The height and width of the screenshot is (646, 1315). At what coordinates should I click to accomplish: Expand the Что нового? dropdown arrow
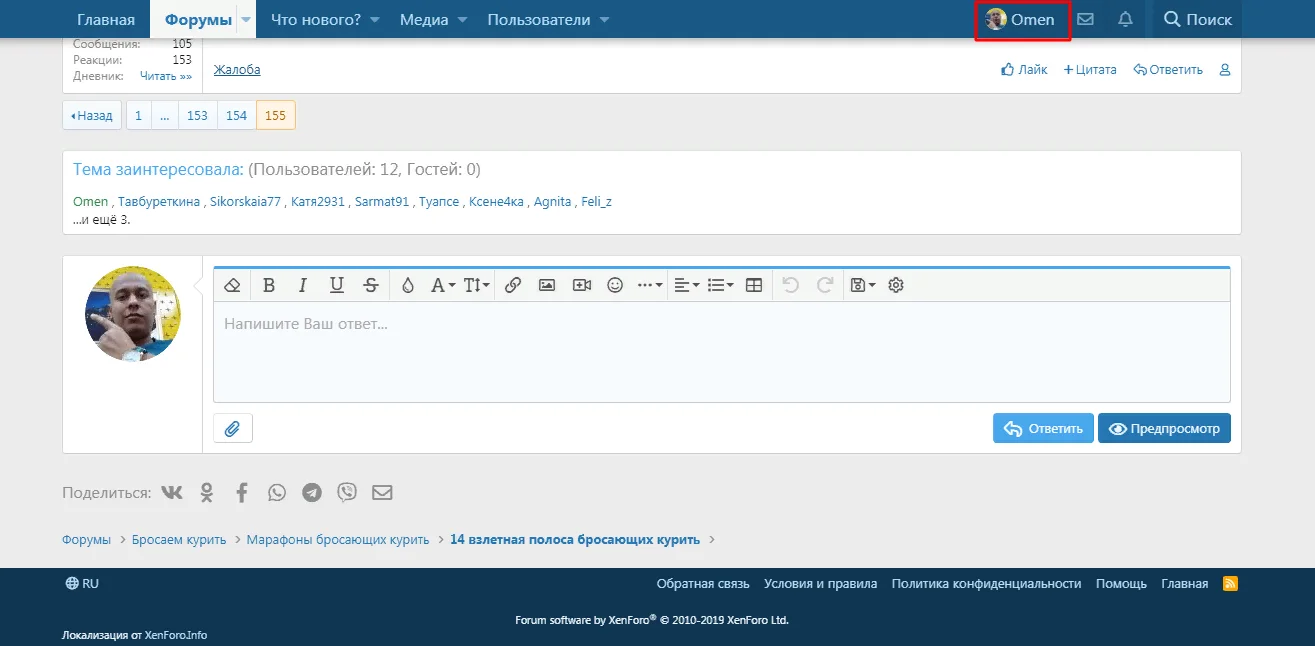tap(374, 20)
